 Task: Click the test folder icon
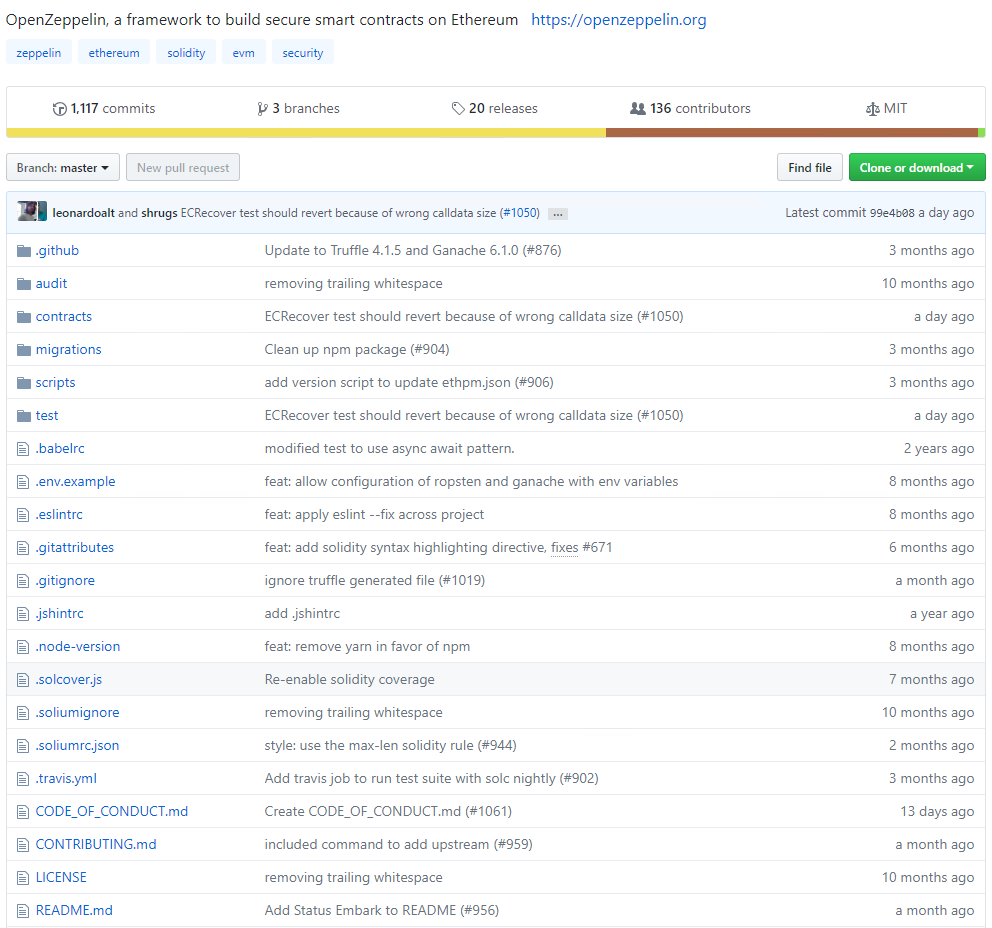24,416
